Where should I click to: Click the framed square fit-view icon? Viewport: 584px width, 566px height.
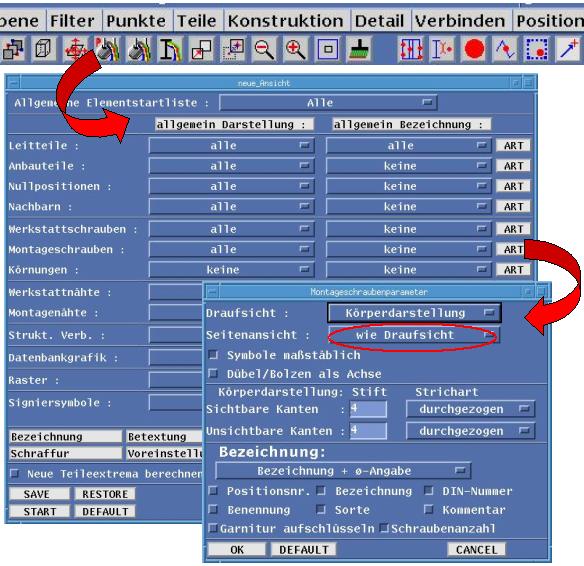pyautogui.click(x=328, y=49)
